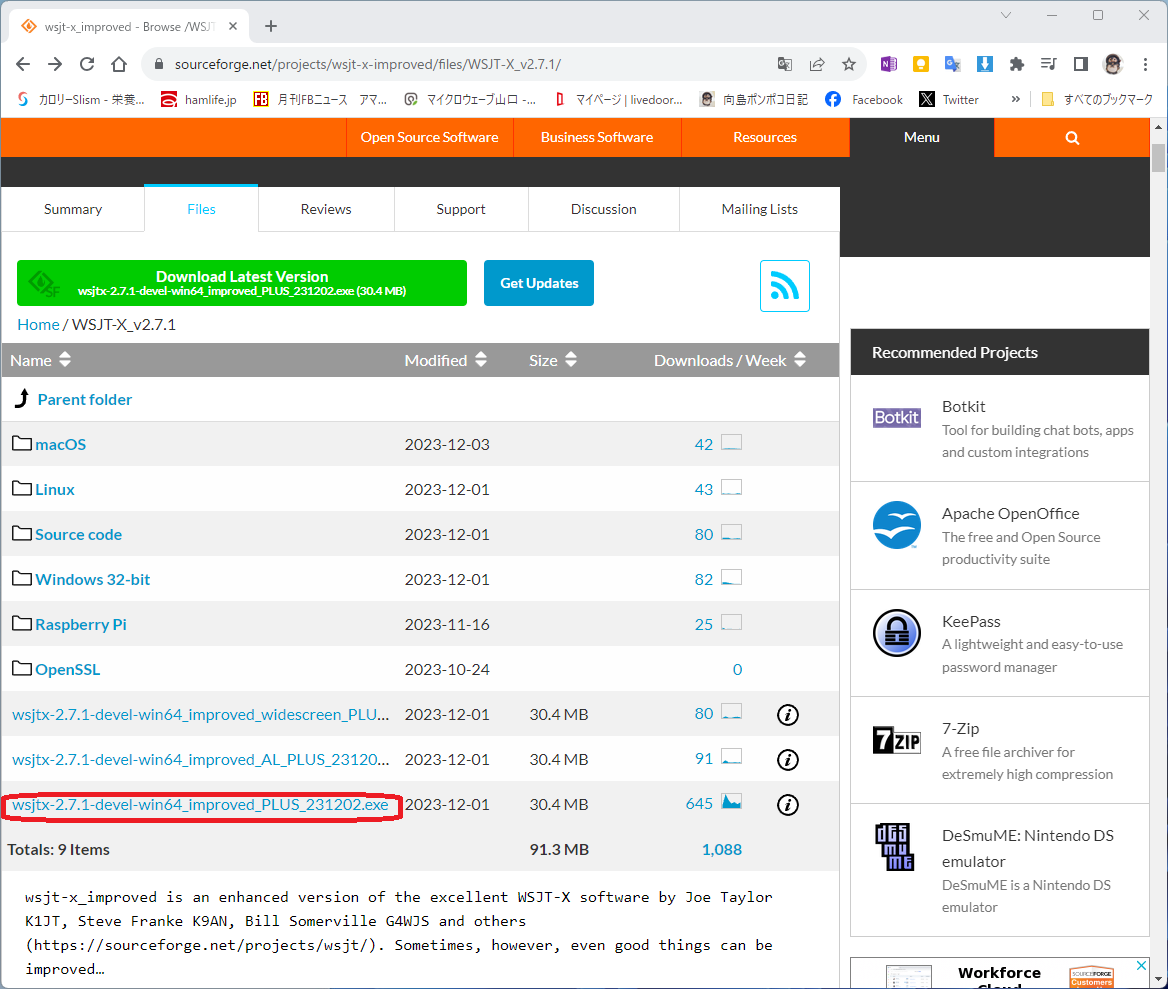Go to the Home breadcrumb link
The width and height of the screenshot is (1168, 989).
[x=38, y=325]
